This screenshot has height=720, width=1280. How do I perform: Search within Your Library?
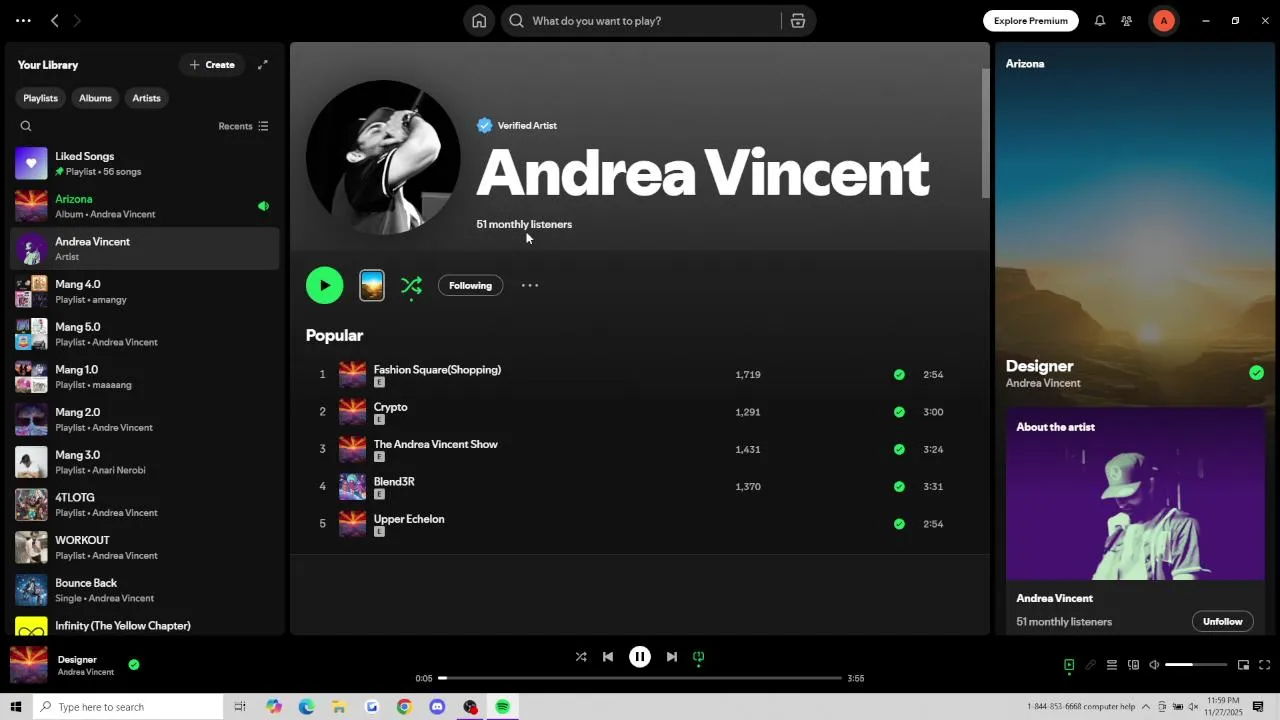tap(26, 126)
